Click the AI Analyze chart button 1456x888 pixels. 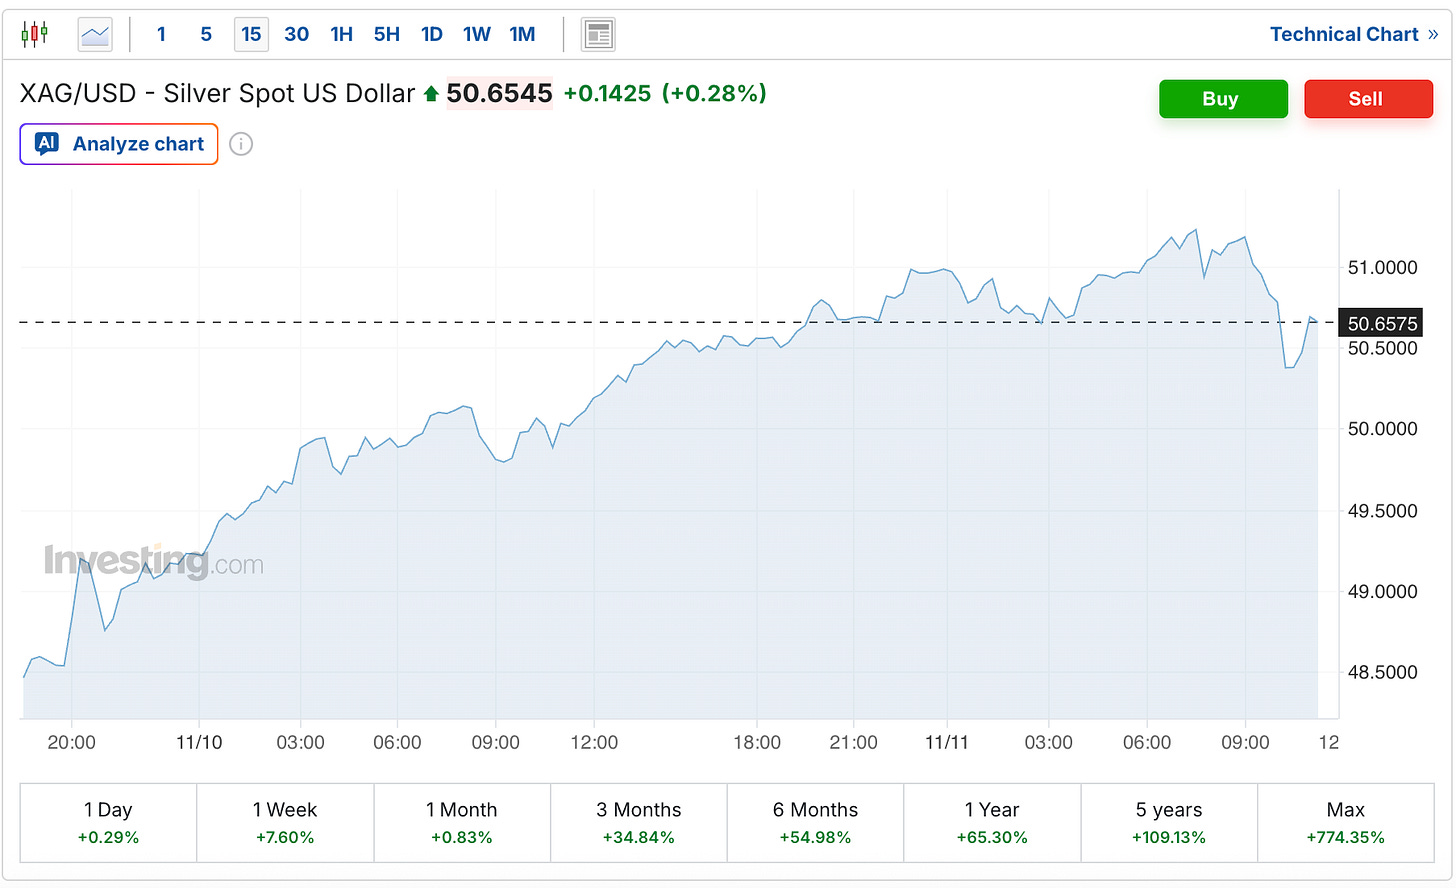point(119,144)
